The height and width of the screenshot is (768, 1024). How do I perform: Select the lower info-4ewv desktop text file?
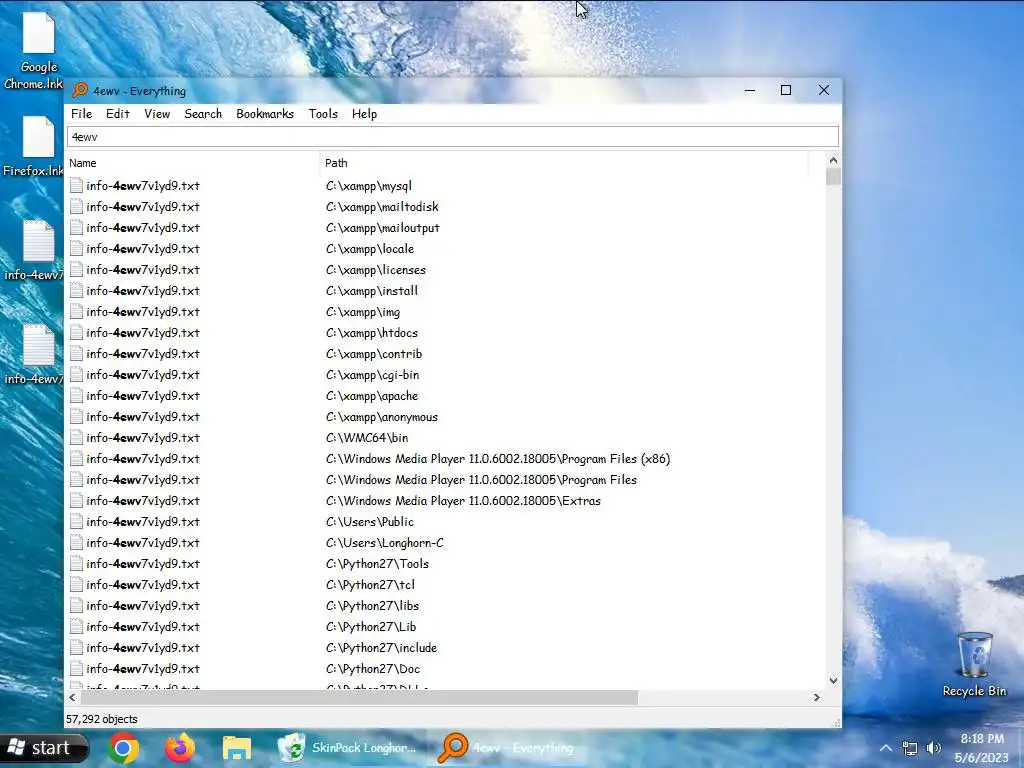[36, 355]
